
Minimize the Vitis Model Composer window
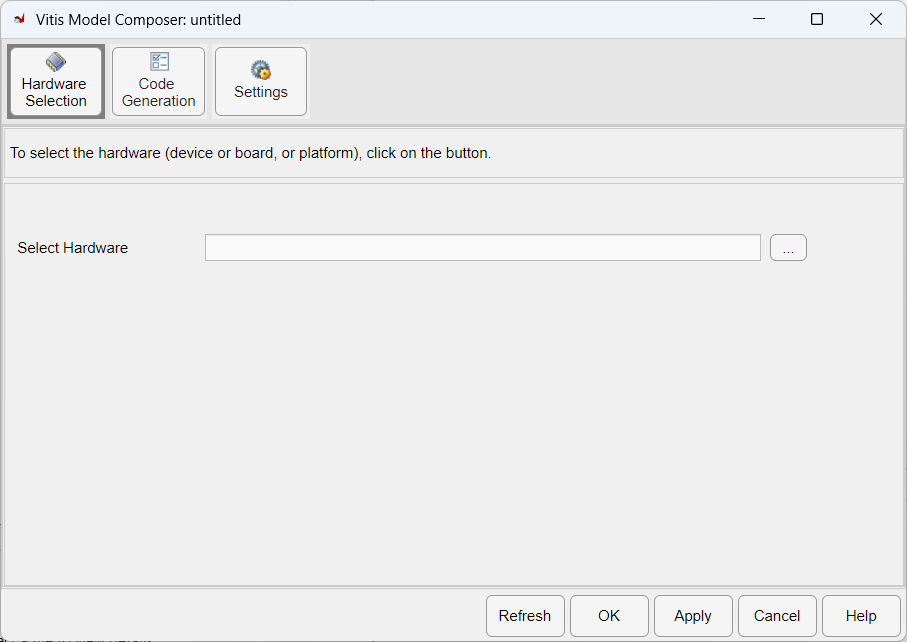(x=757, y=19)
